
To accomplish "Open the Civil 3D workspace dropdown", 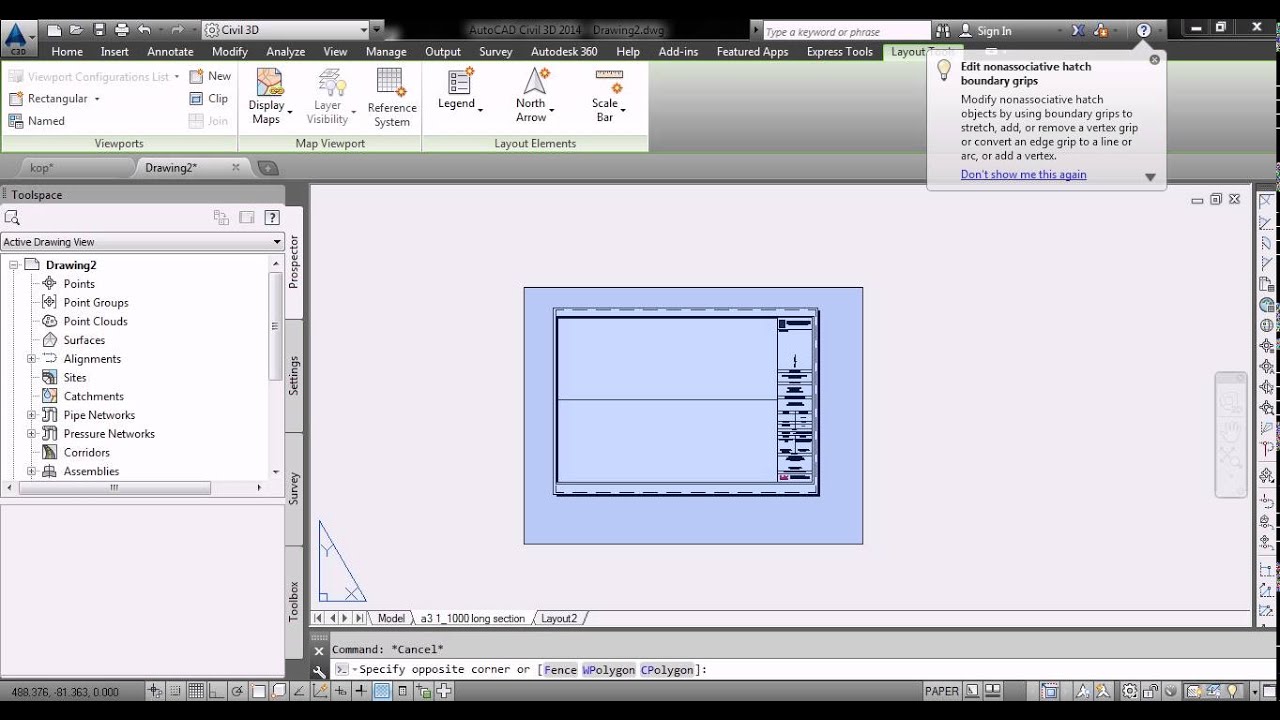I will pos(284,30).
